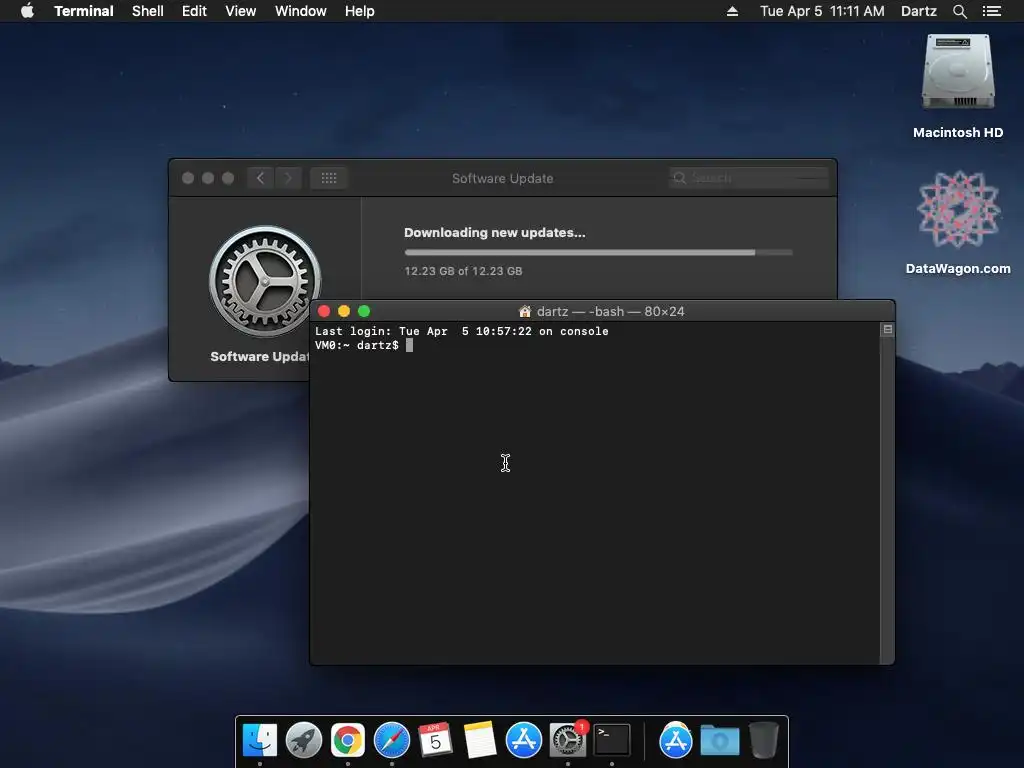Open Downloads folder stack in Dock
This screenshot has width=1024, height=768.
pos(720,741)
